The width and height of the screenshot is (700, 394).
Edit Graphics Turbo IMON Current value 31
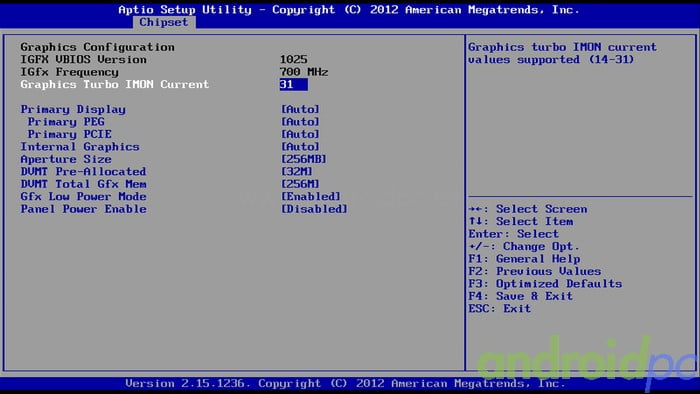click(x=293, y=84)
